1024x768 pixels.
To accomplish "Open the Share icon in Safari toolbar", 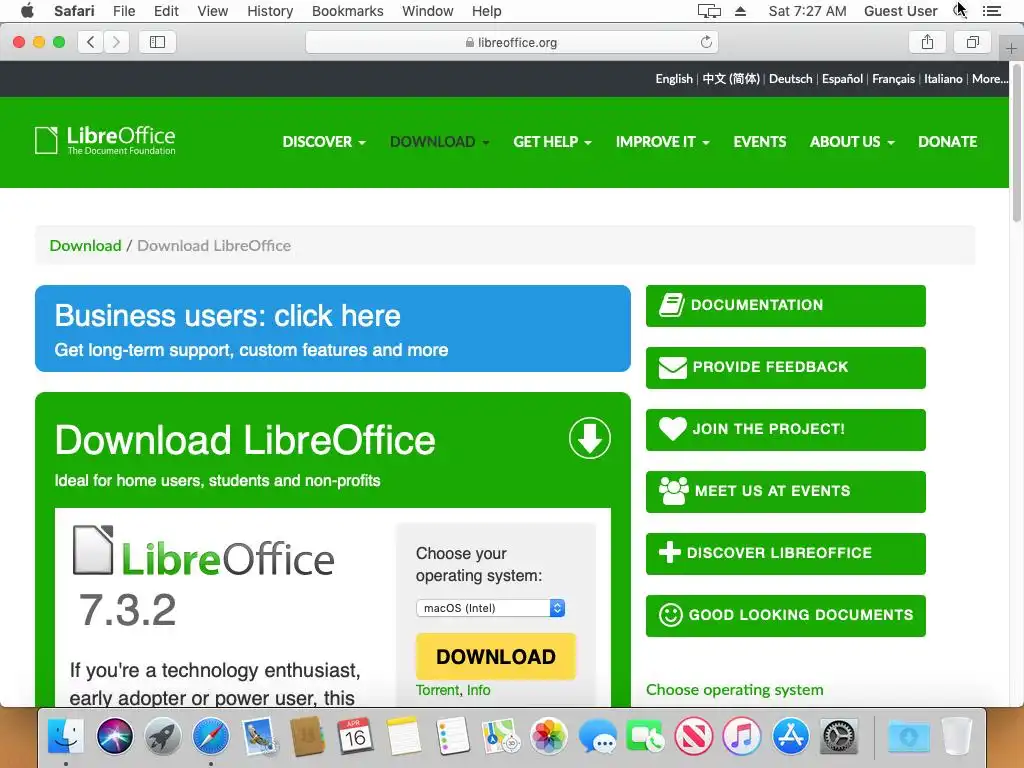I will pyautogui.click(x=927, y=42).
